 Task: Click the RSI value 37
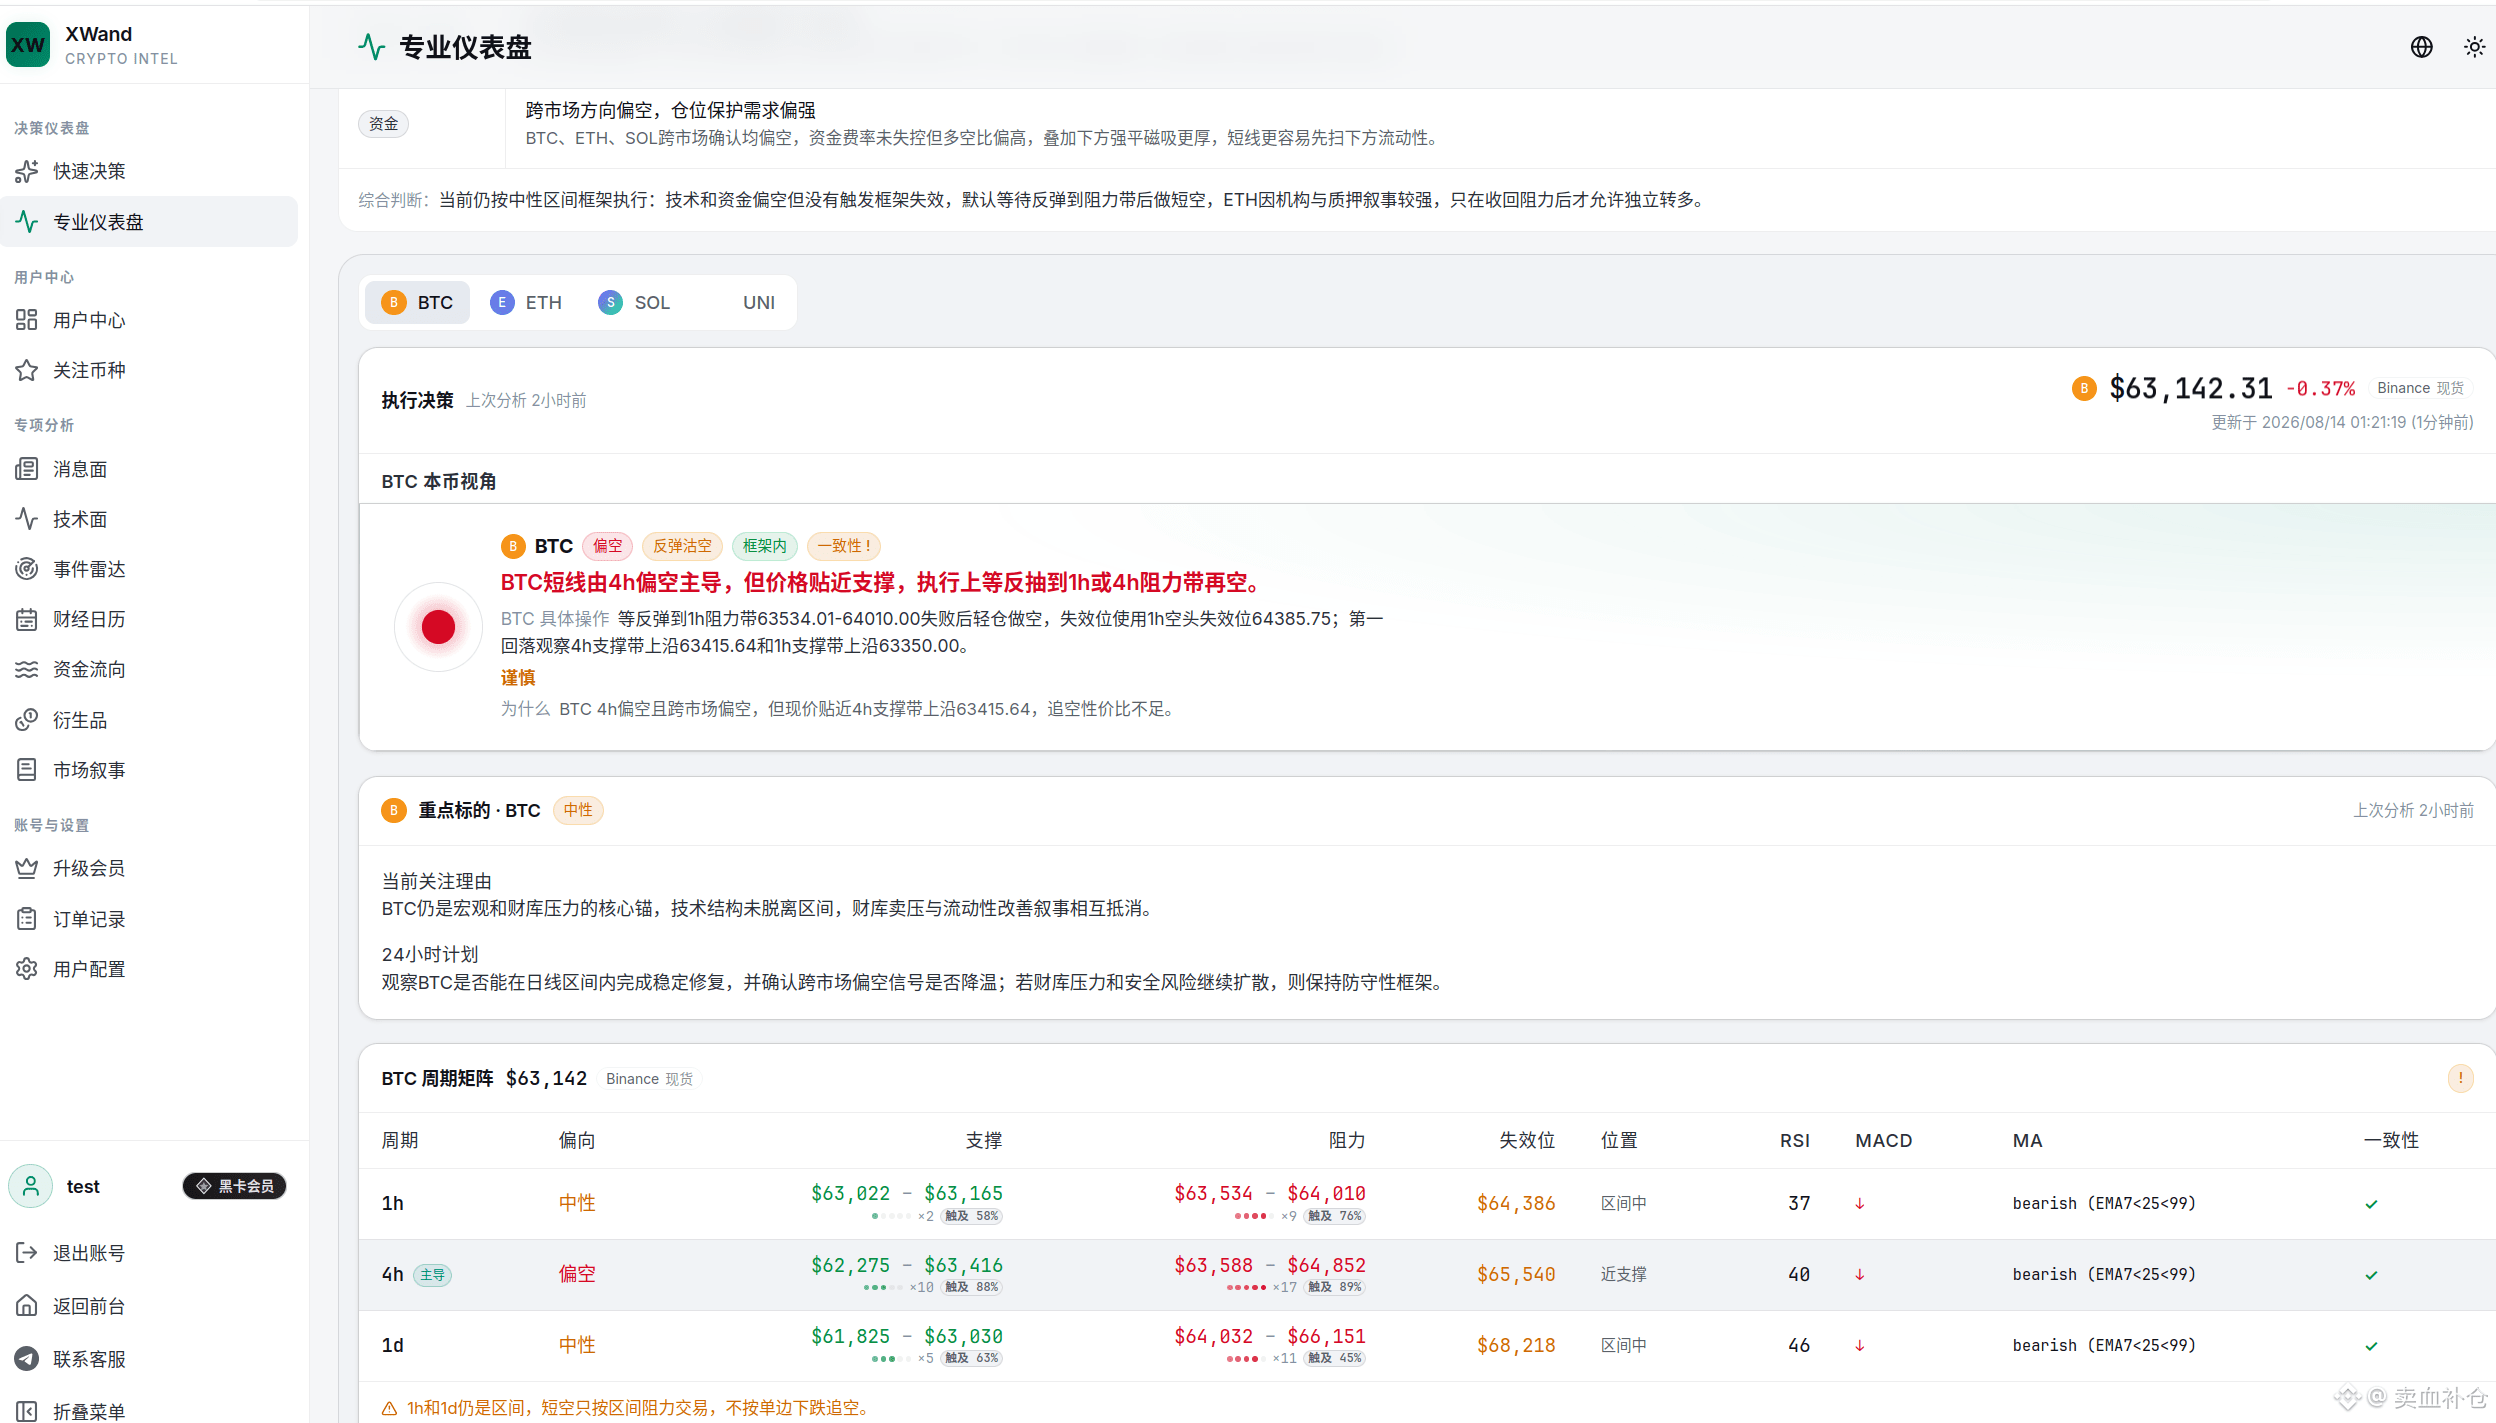tap(1799, 1203)
